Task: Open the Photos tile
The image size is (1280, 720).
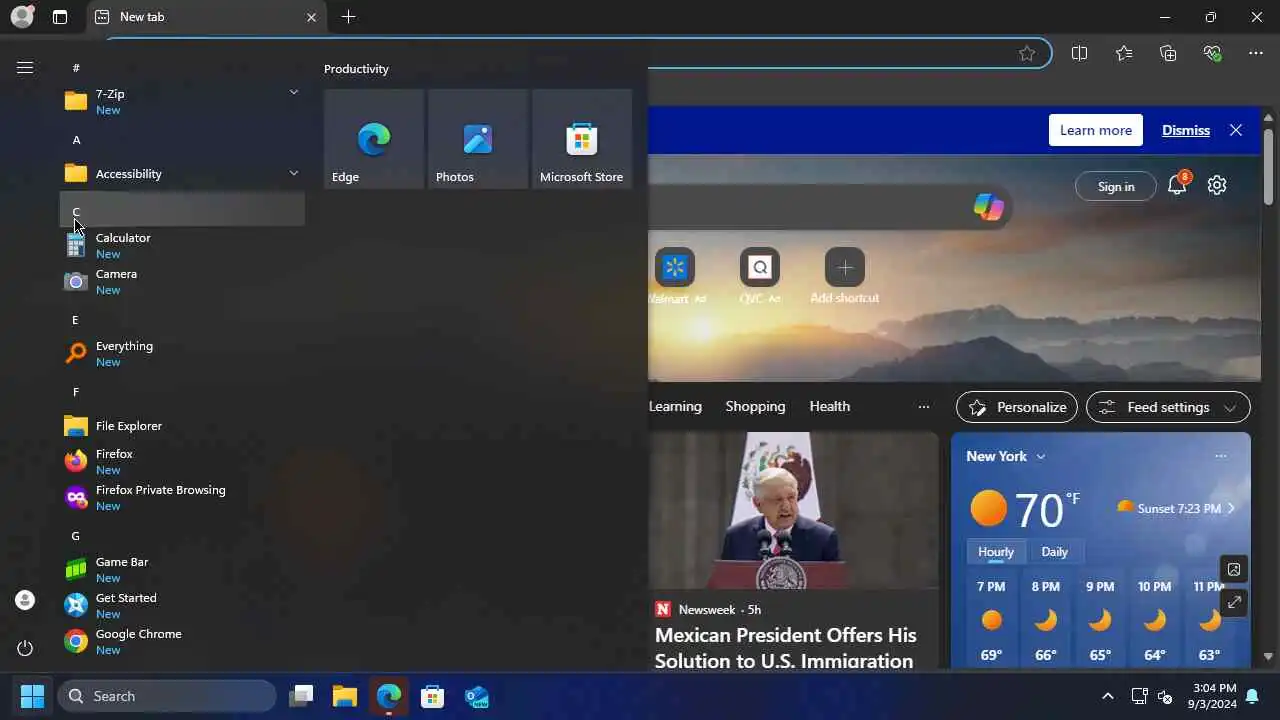Action: click(x=478, y=139)
